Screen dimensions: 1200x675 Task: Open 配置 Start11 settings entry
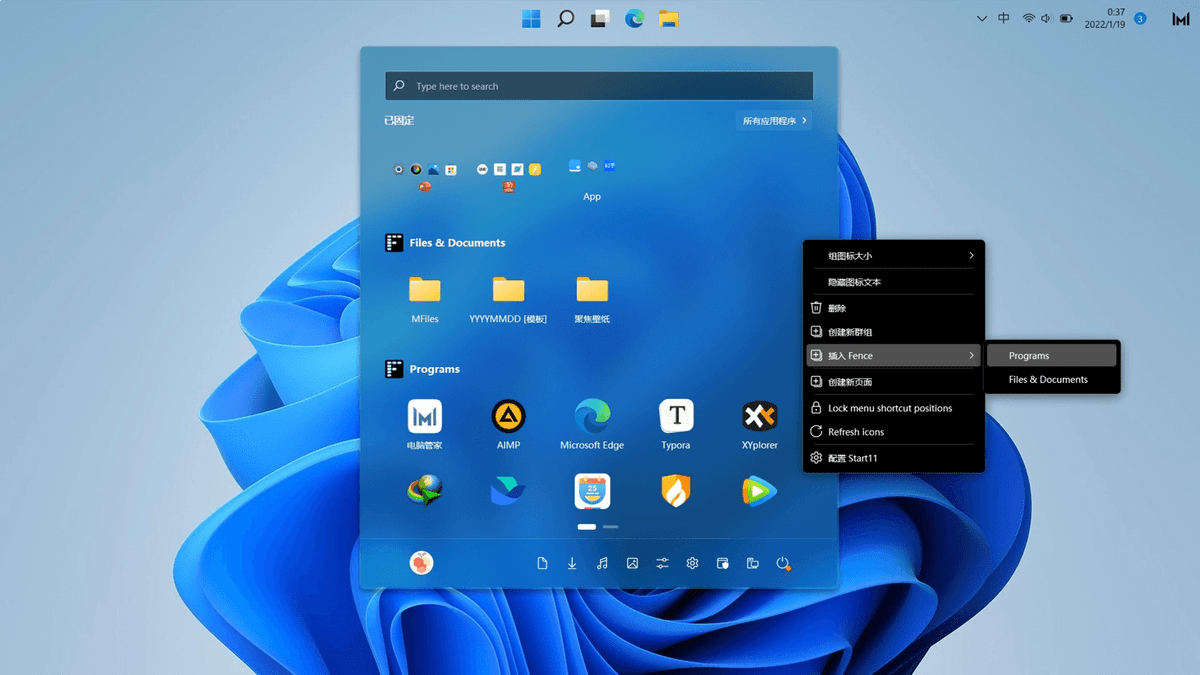coord(893,458)
